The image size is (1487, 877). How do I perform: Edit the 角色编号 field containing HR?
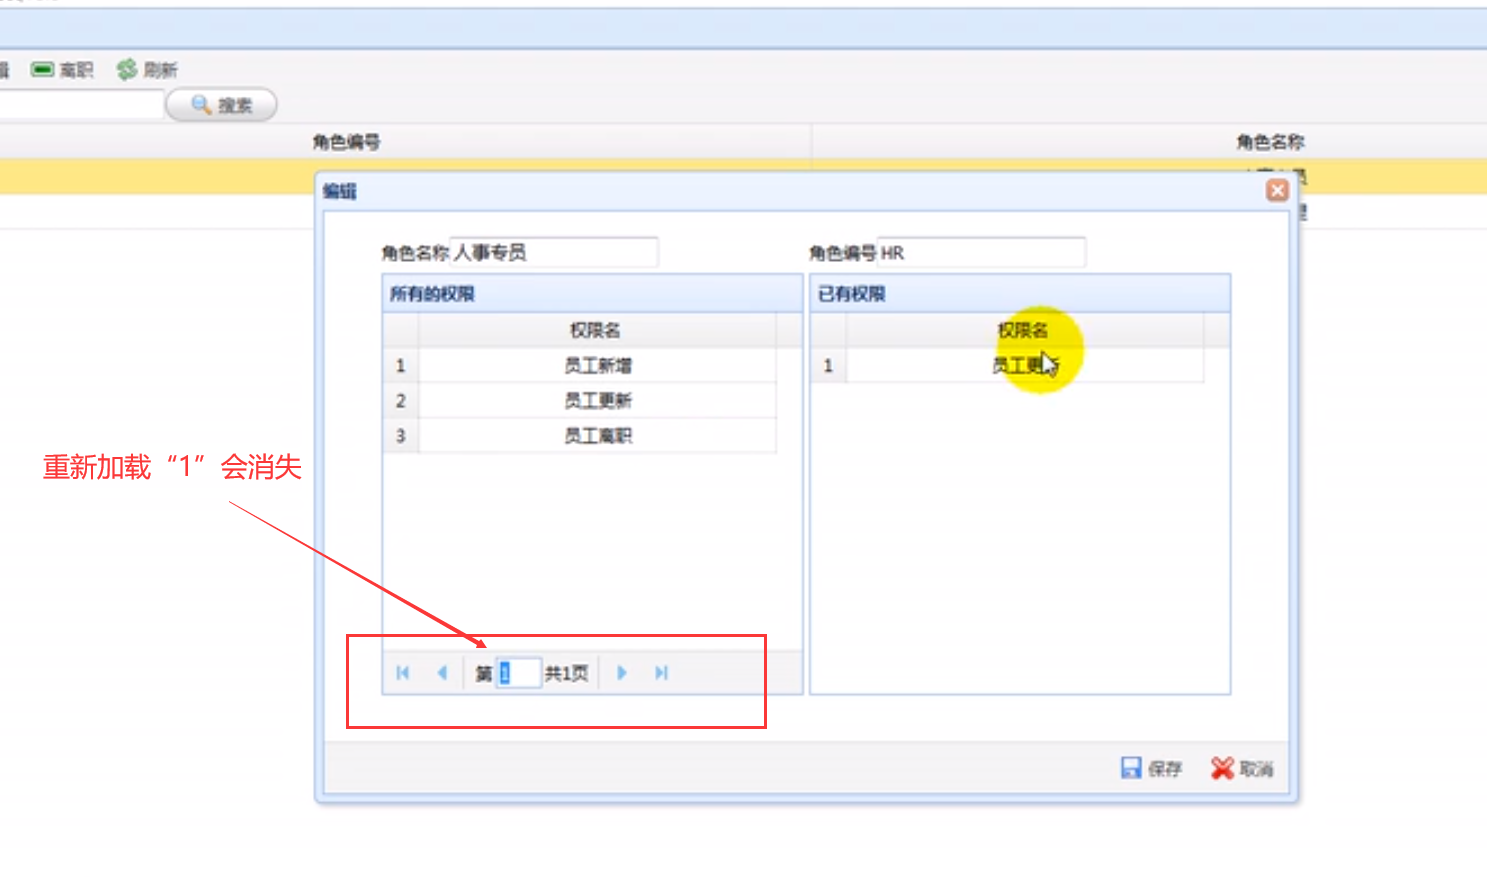click(x=981, y=252)
